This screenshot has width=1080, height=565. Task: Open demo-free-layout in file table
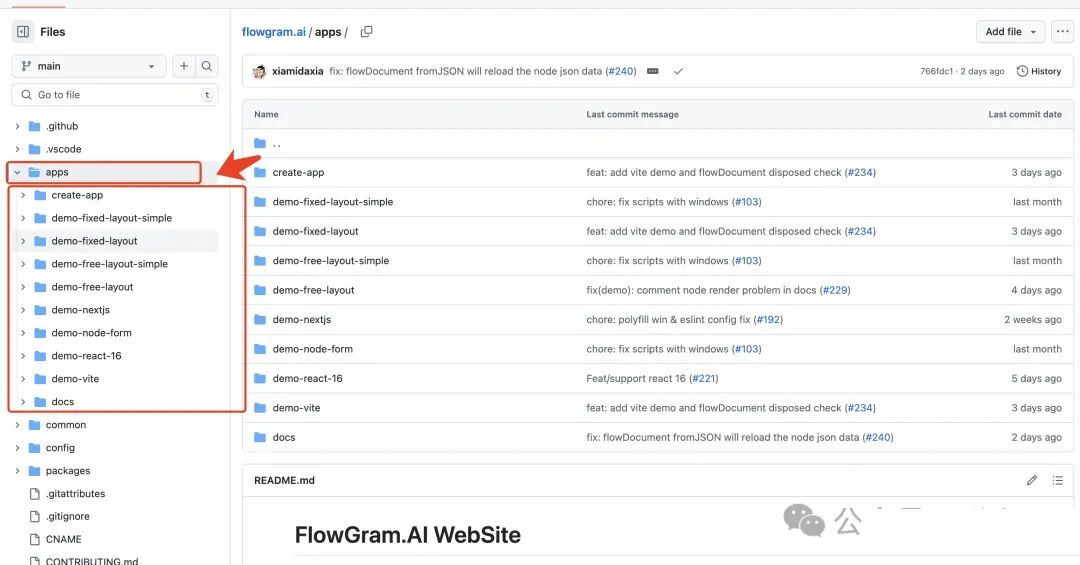(x=313, y=290)
